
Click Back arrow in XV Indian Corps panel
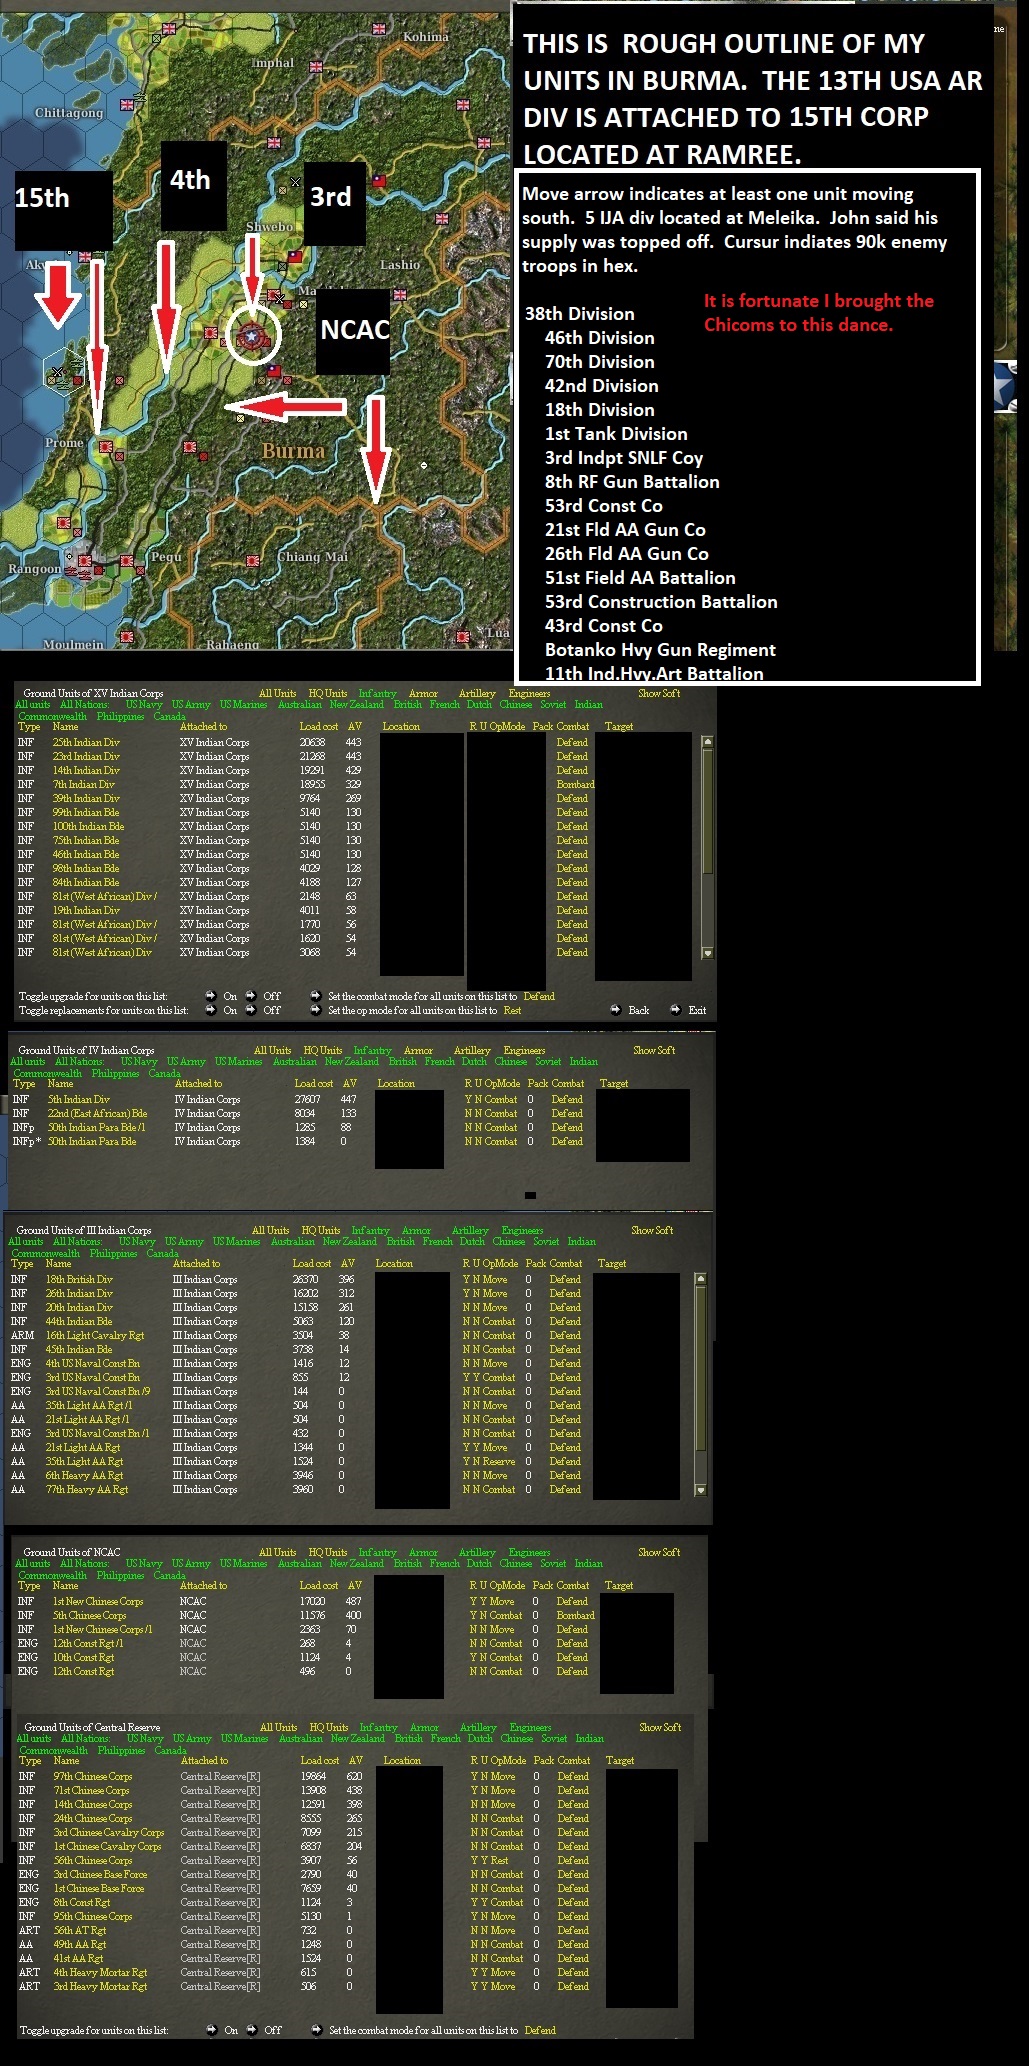[x=617, y=1010]
